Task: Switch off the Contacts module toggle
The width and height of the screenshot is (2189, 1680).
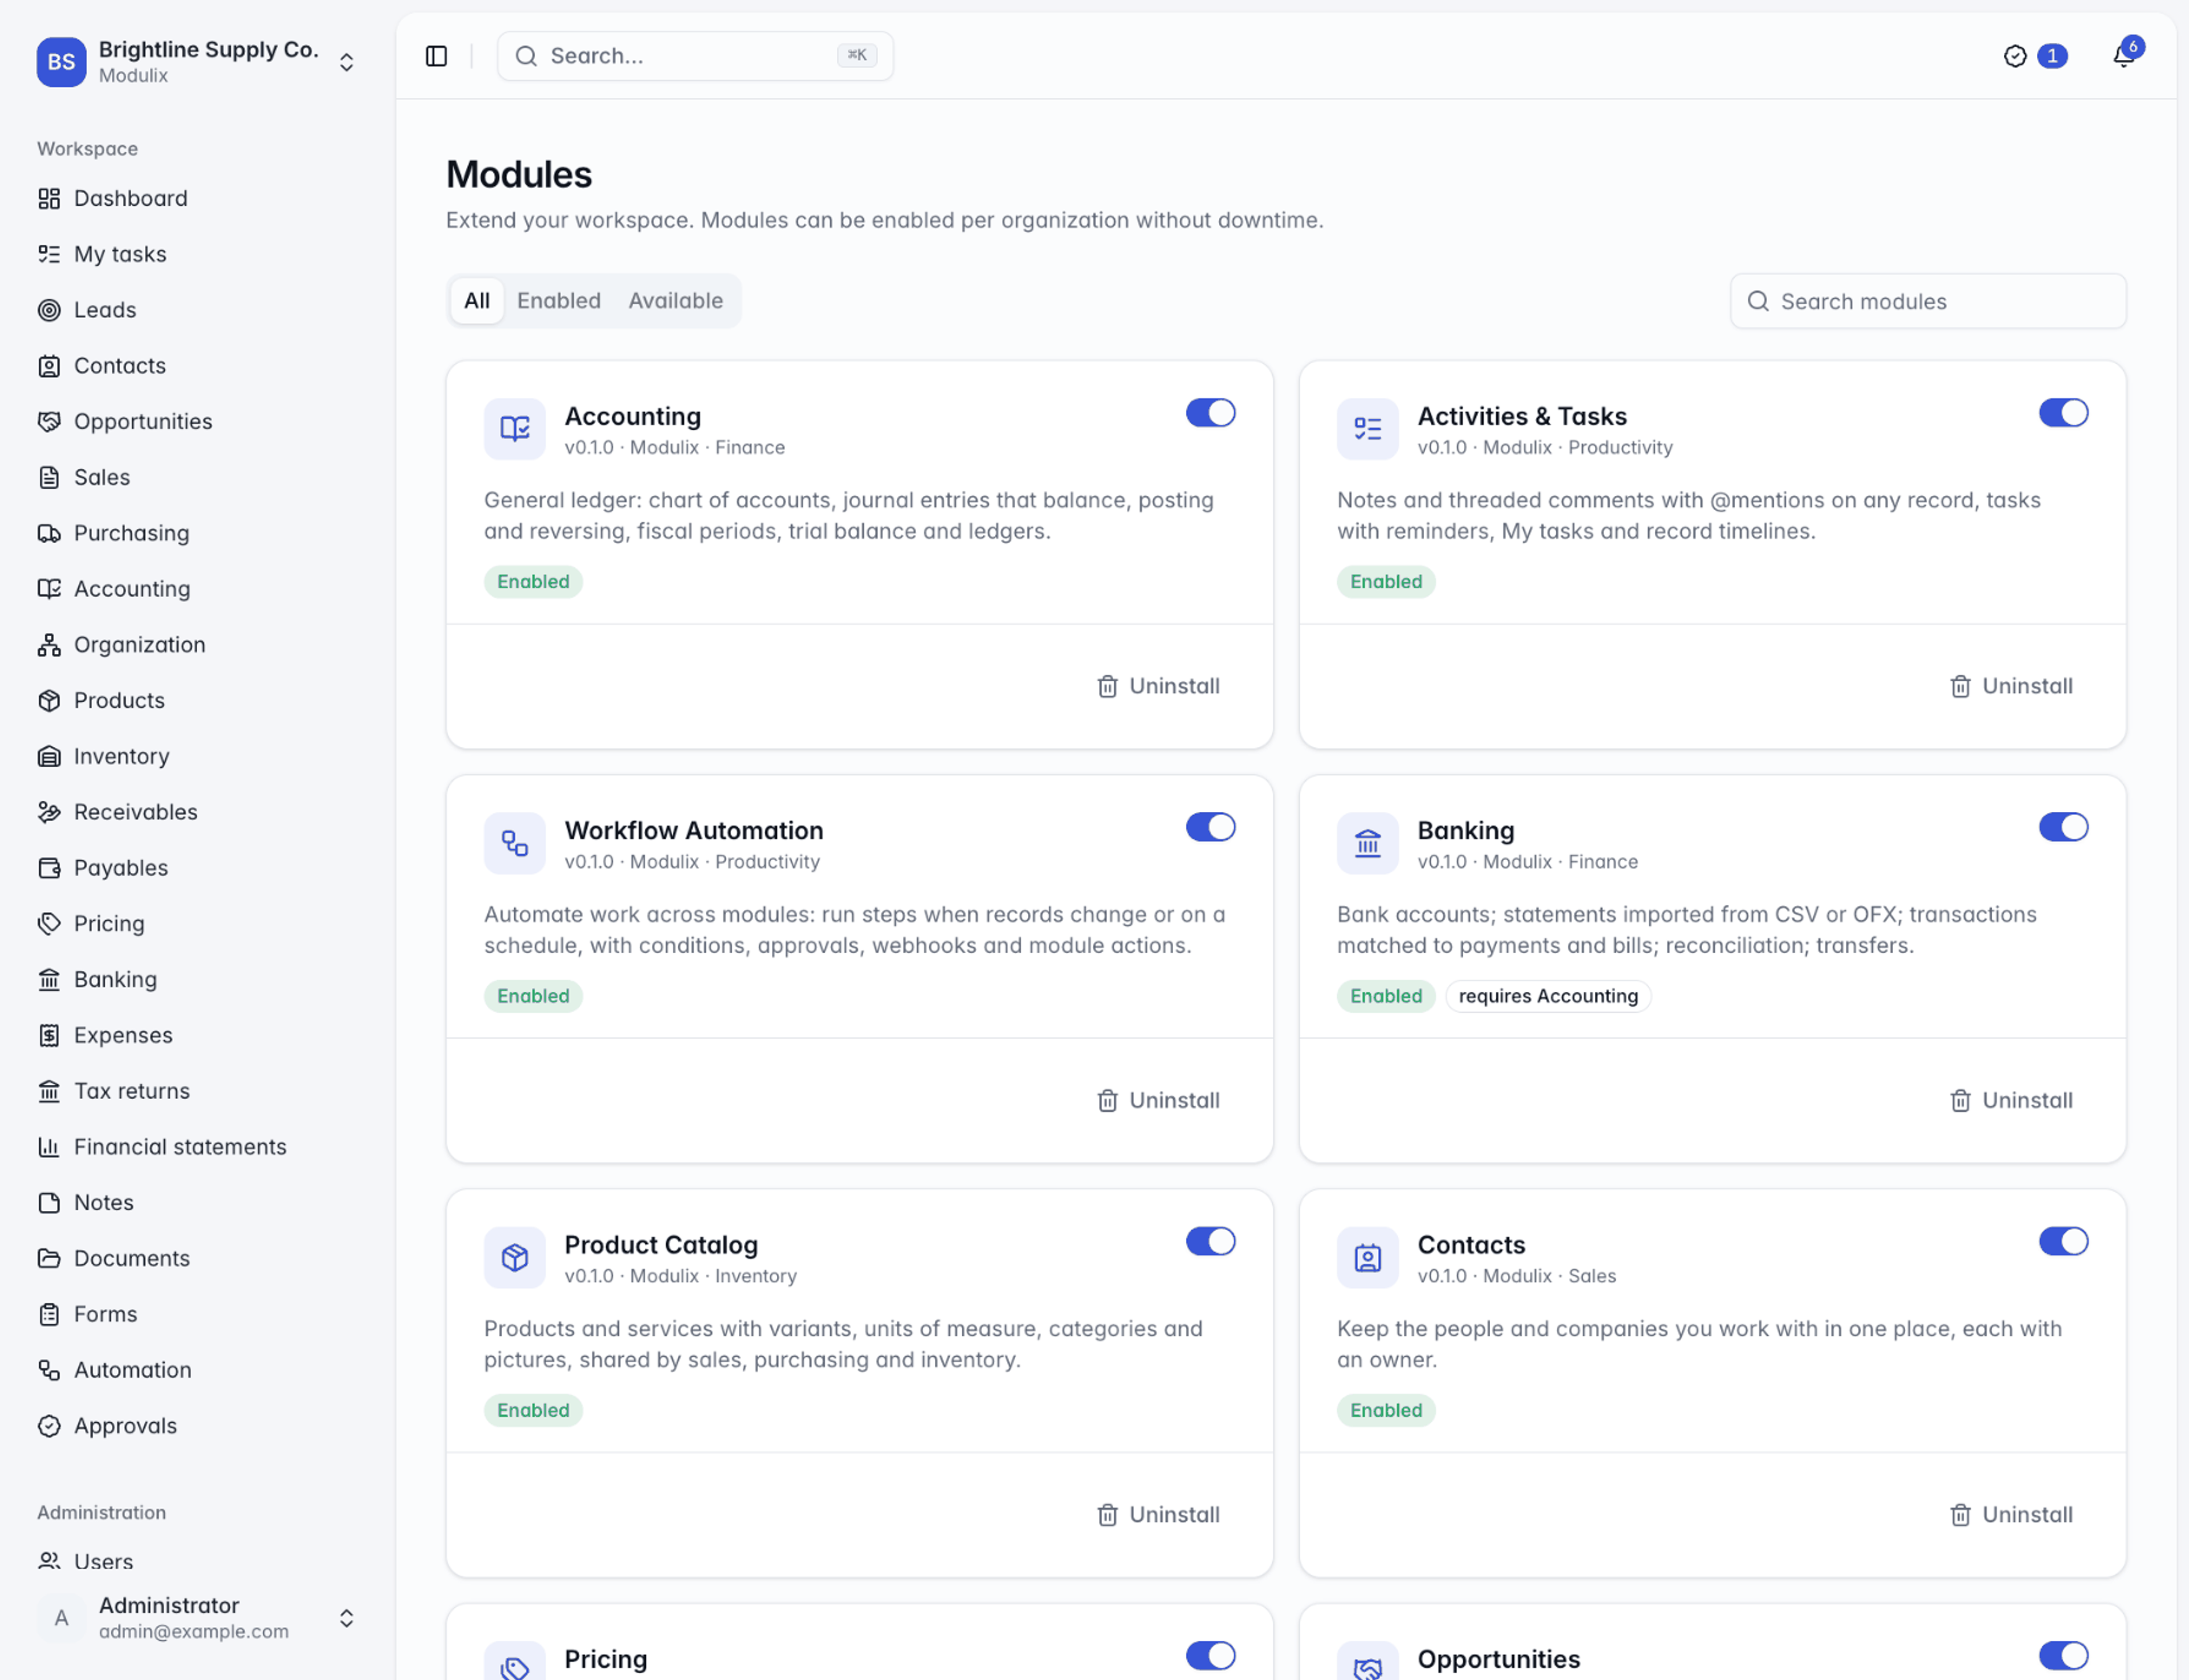Action: click(x=2063, y=1241)
